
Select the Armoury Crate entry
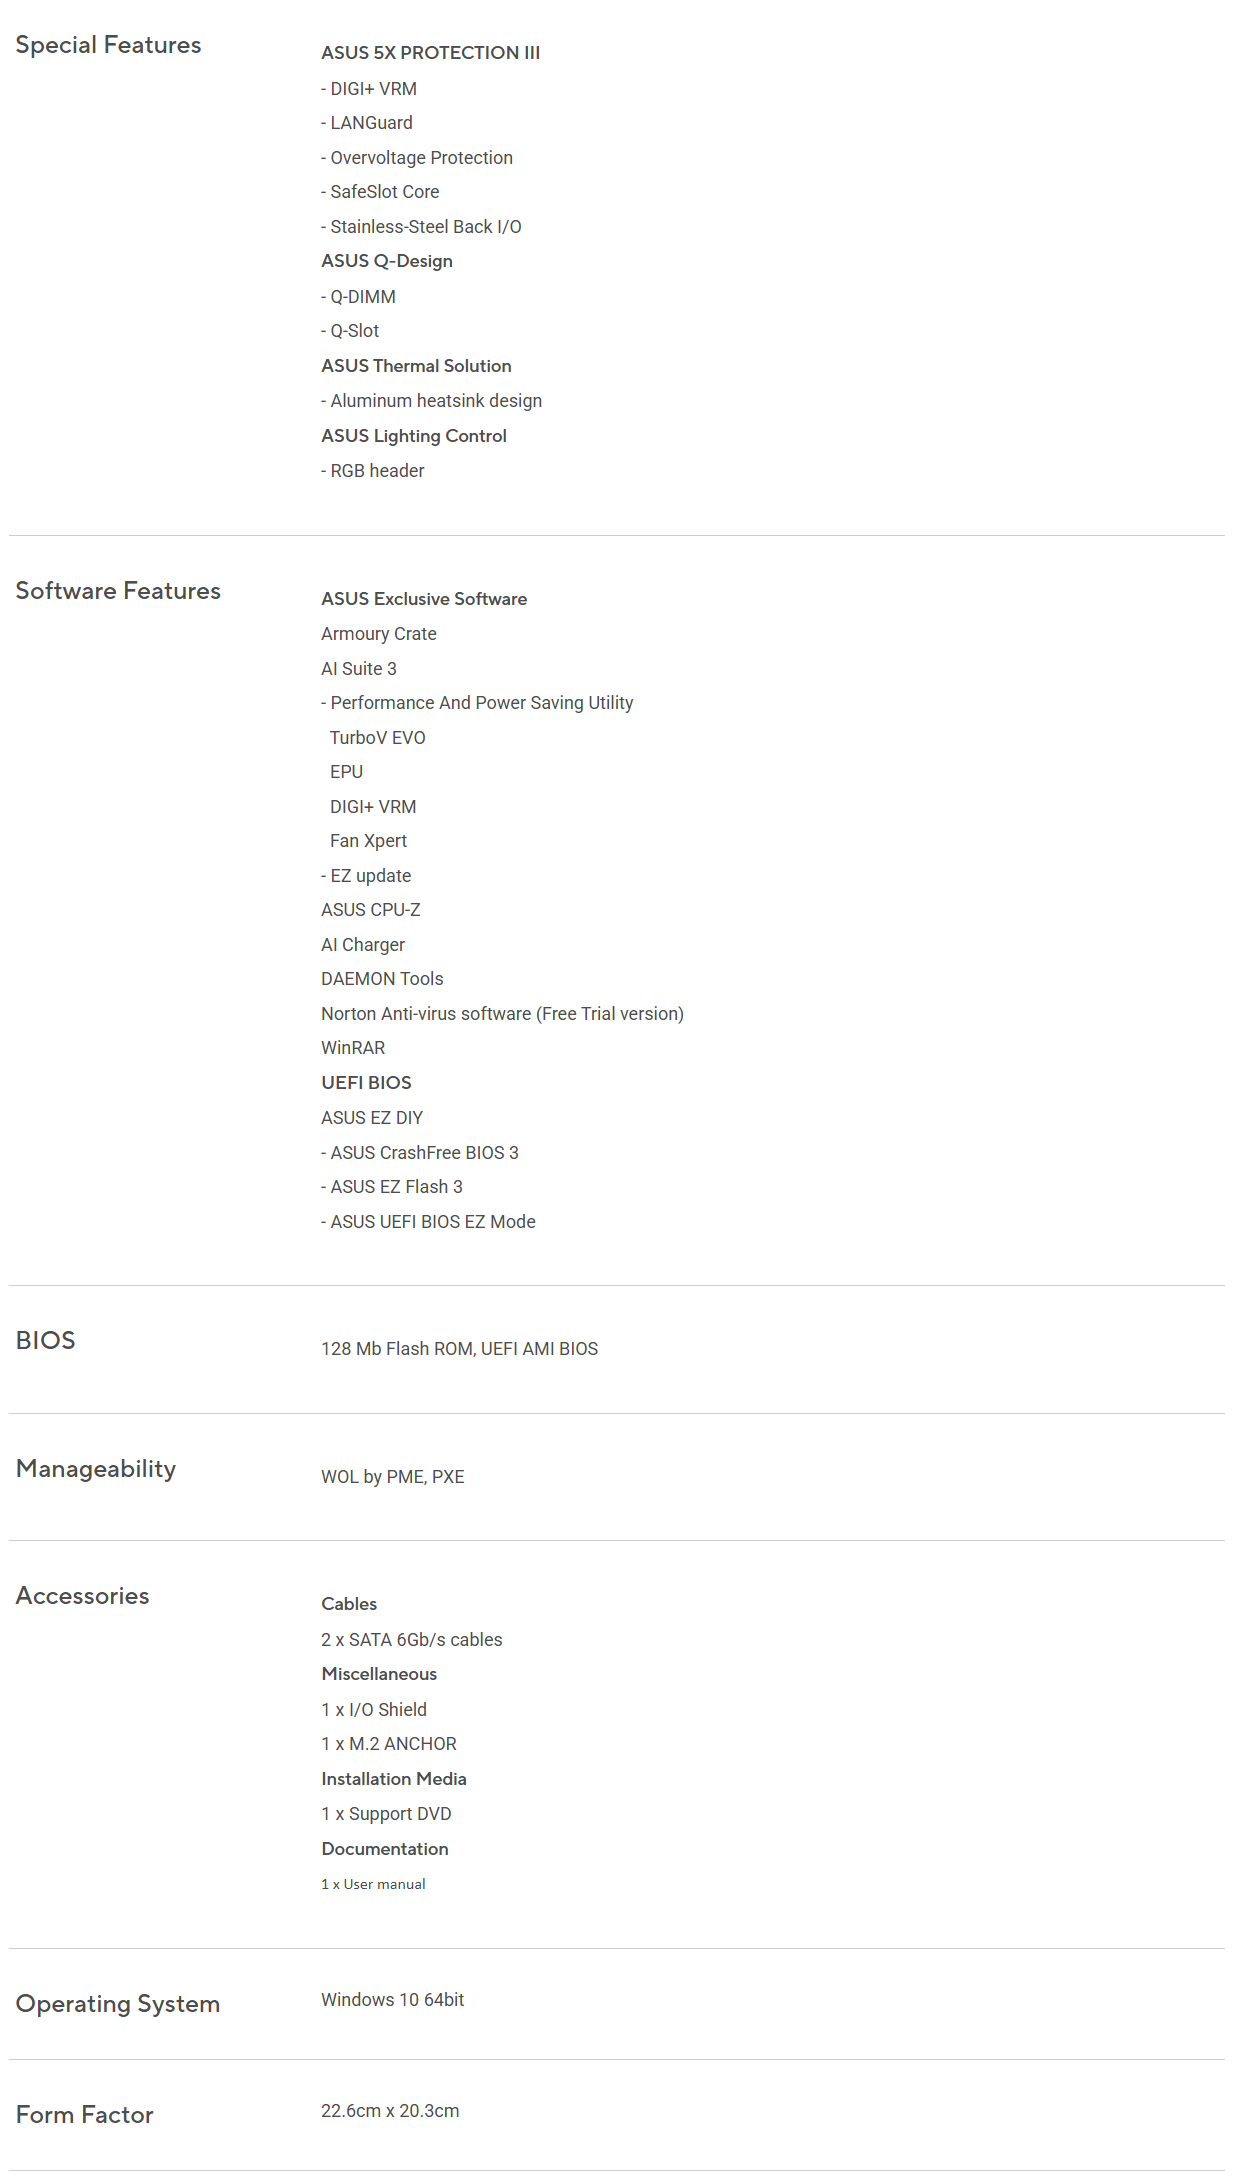pos(379,634)
